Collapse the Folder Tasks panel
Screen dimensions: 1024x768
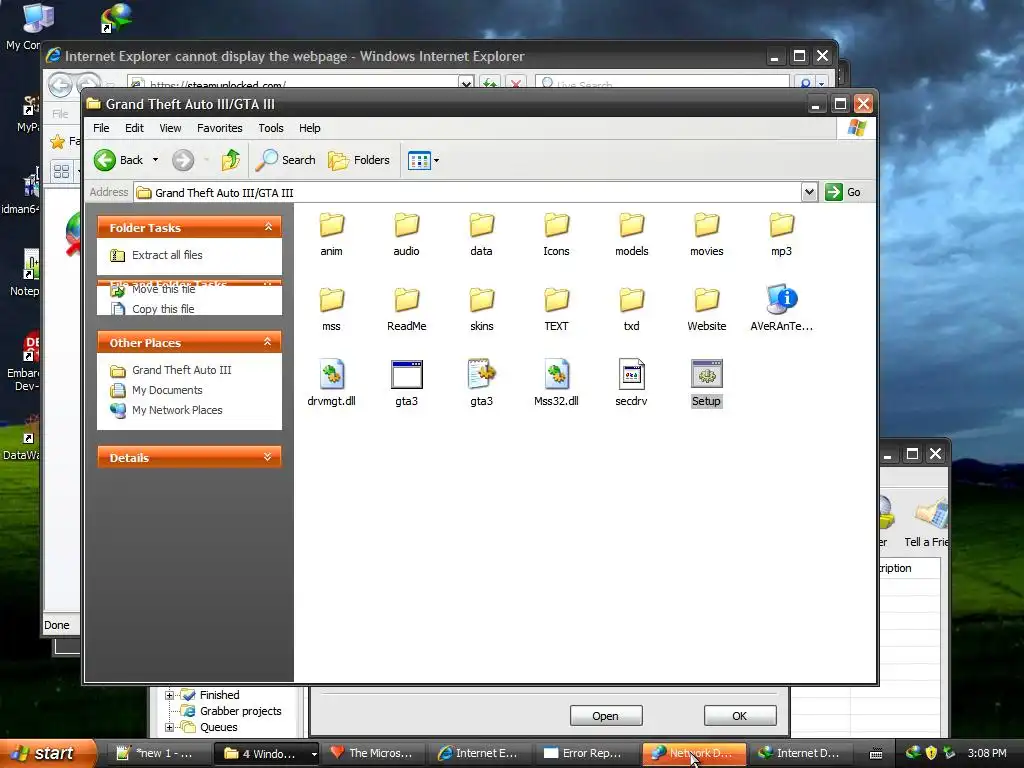pos(268,227)
